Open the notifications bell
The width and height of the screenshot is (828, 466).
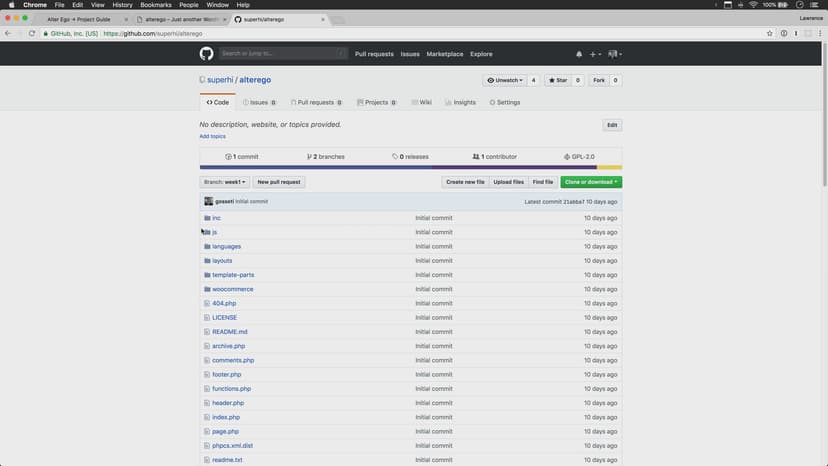pyautogui.click(x=578, y=54)
